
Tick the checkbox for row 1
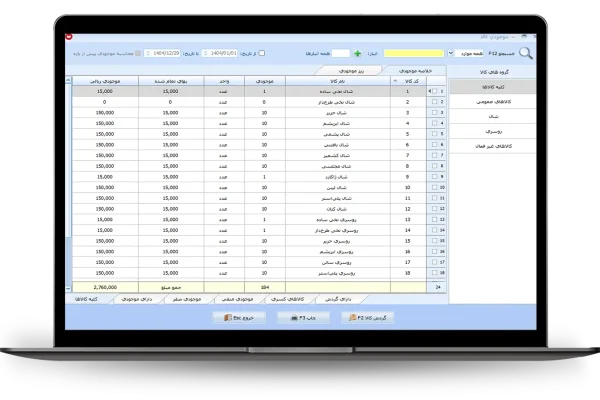(x=433, y=91)
